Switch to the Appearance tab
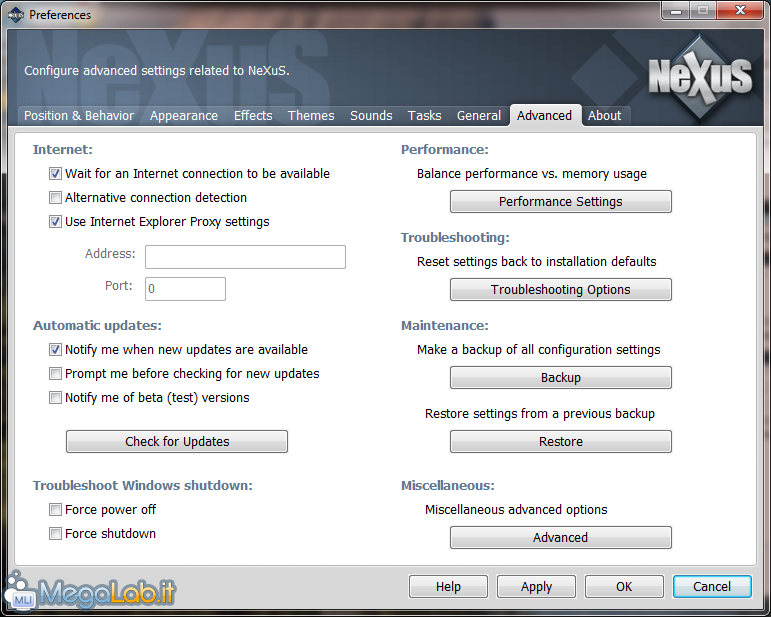771x617 pixels. click(x=183, y=116)
